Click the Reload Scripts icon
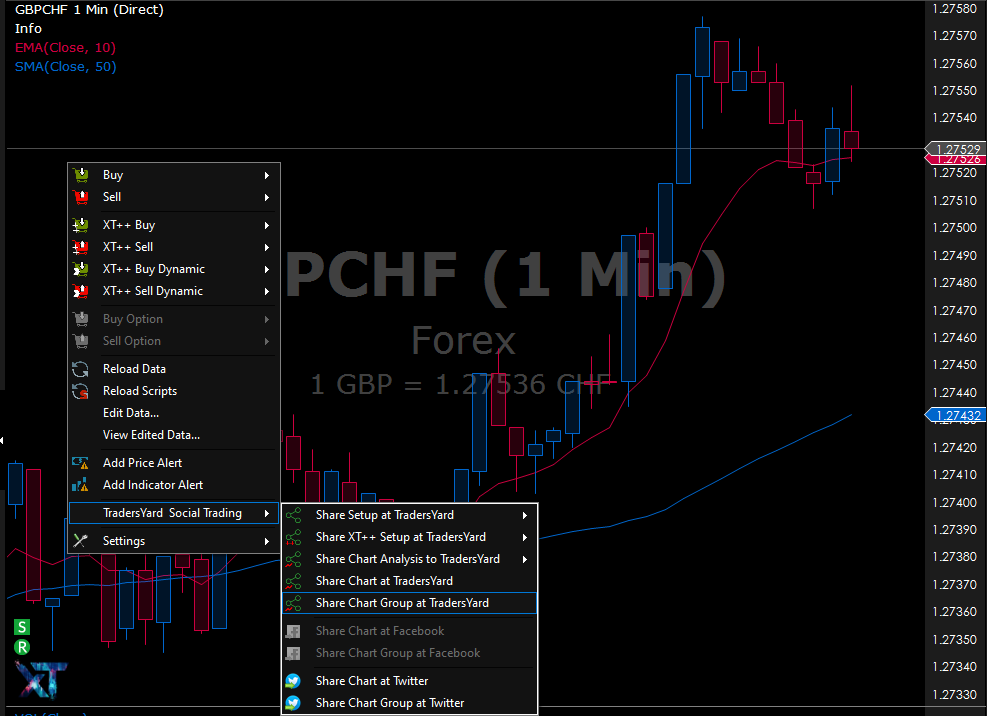Screen dimensions: 987x716 click(x=81, y=391)
